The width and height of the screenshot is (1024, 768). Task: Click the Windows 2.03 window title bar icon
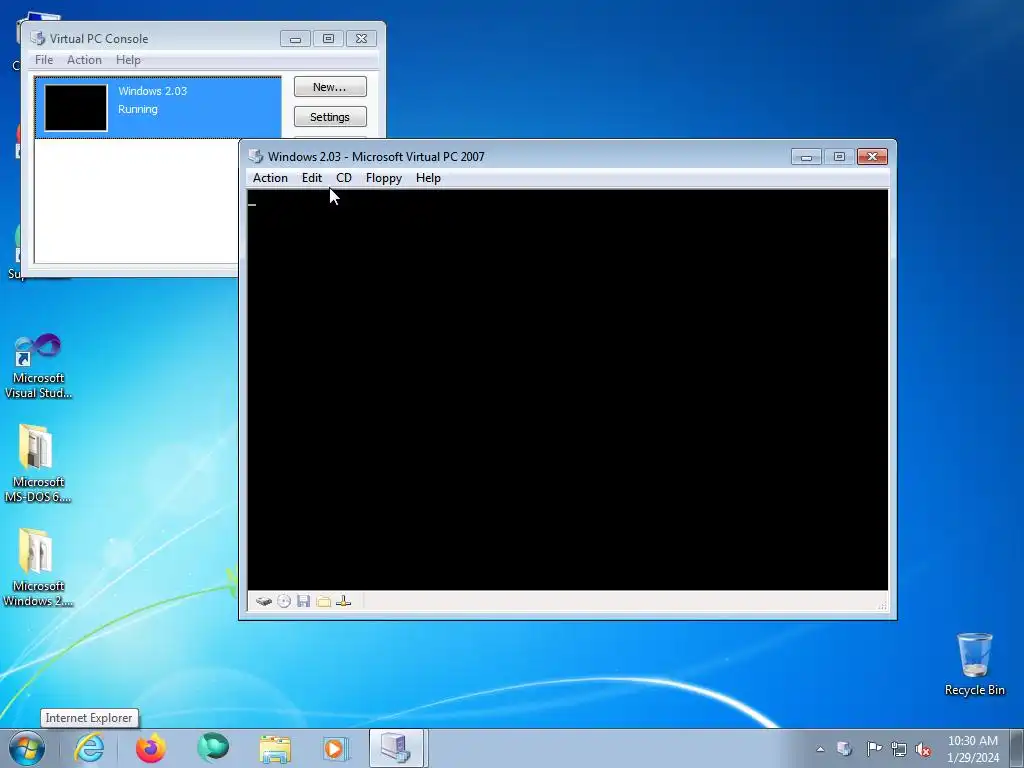(256, 157)
